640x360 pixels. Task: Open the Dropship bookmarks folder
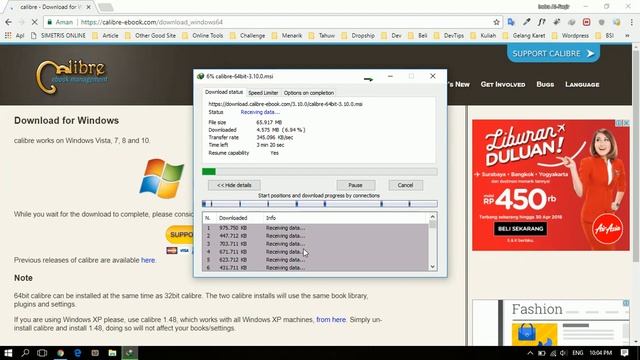pos(358,36)
